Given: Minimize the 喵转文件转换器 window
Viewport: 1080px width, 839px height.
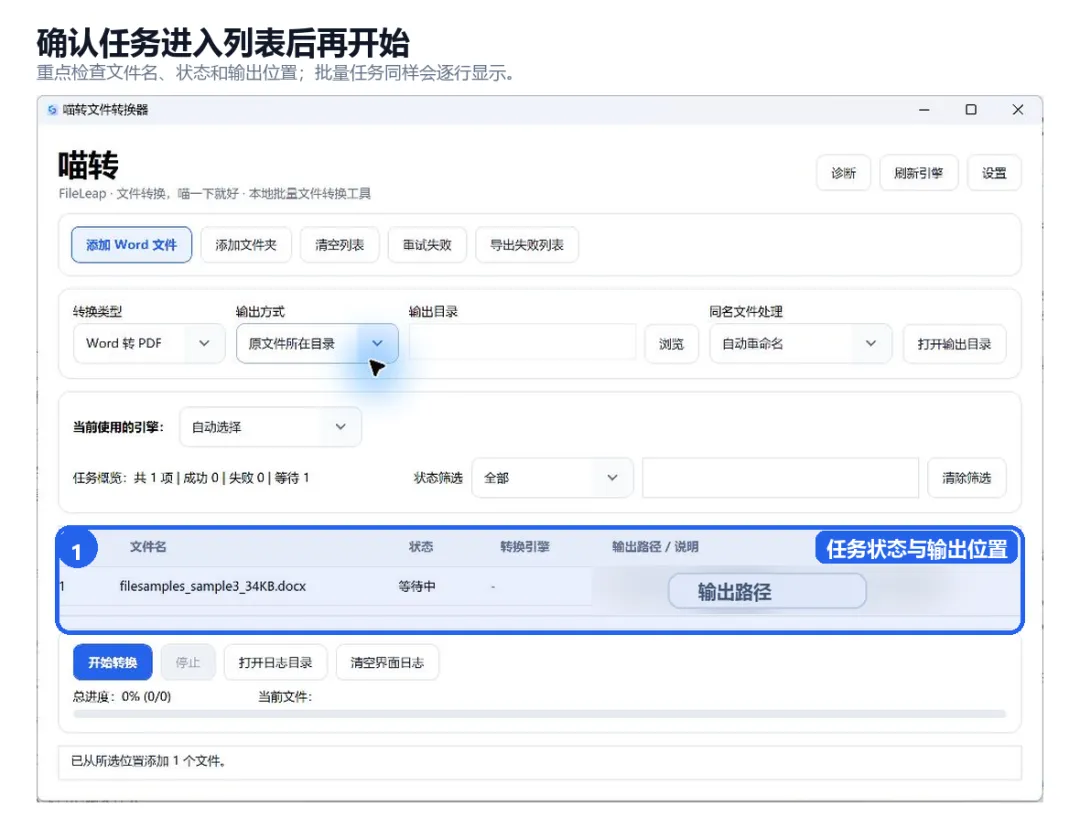Looking at the screenshot, I should [924, 110].
